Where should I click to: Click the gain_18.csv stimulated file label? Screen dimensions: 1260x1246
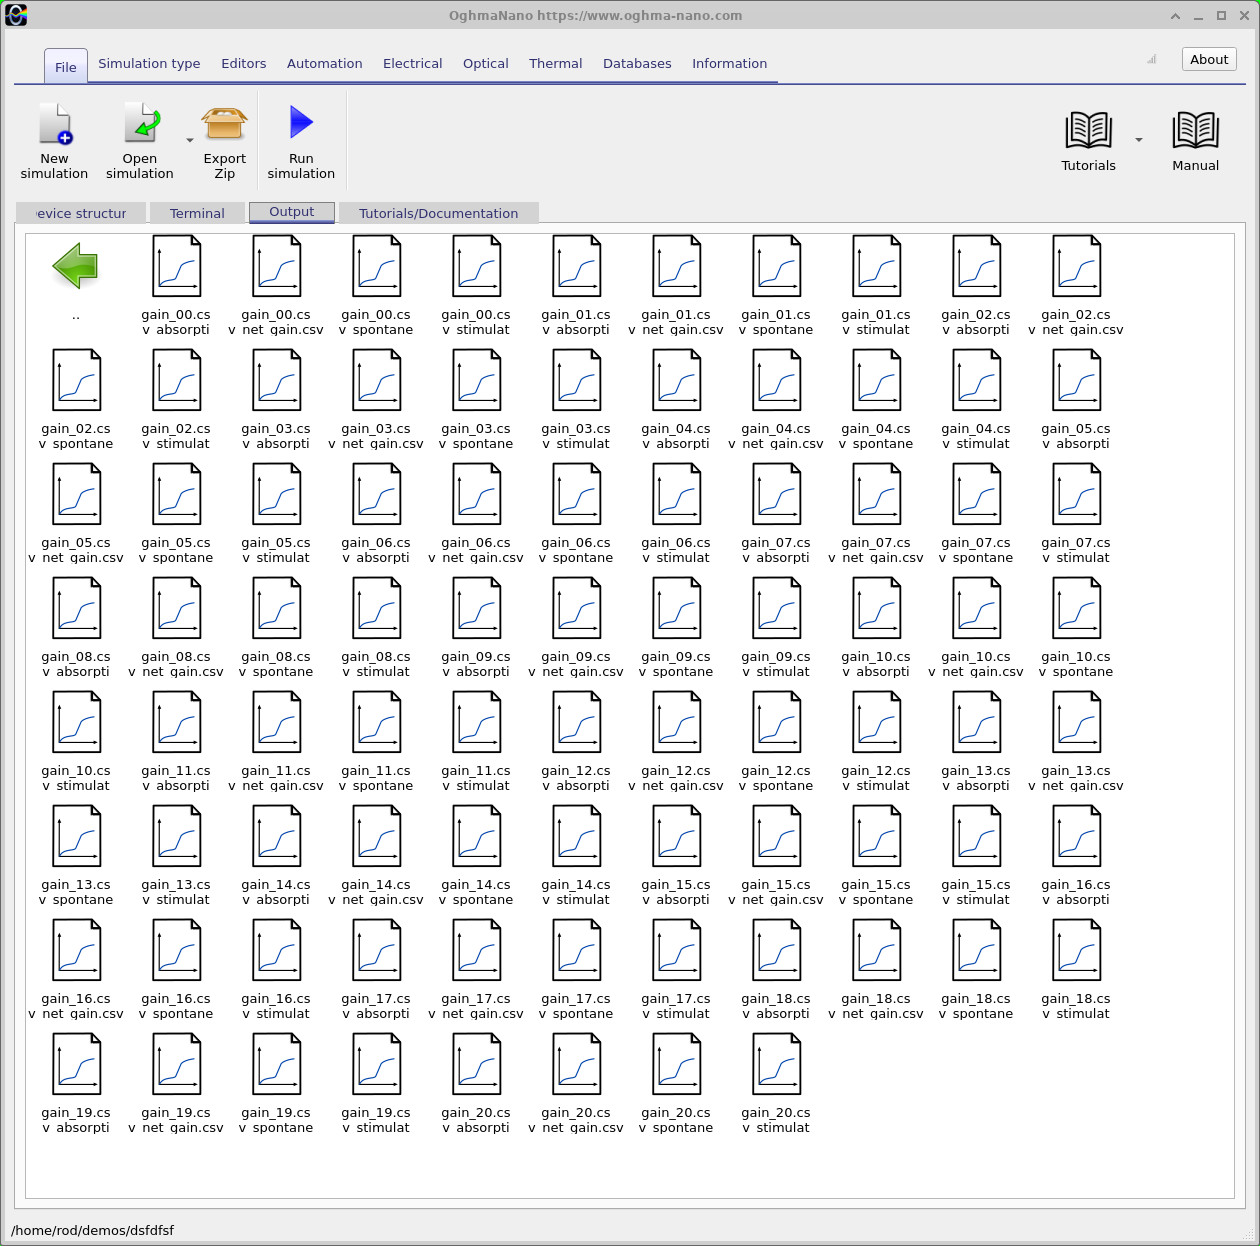click(1076, 1006)
